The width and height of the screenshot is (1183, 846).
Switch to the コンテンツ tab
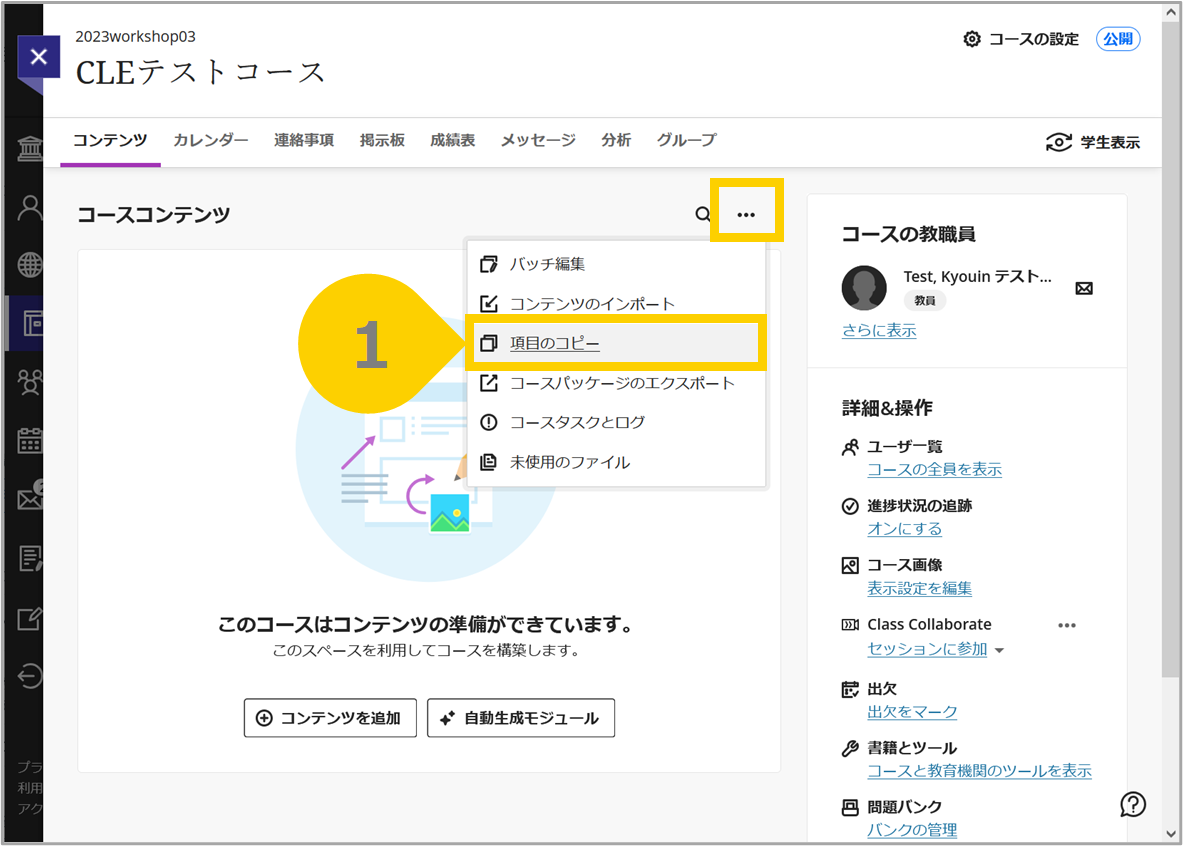pyautogui.click(x=110, y=140)
